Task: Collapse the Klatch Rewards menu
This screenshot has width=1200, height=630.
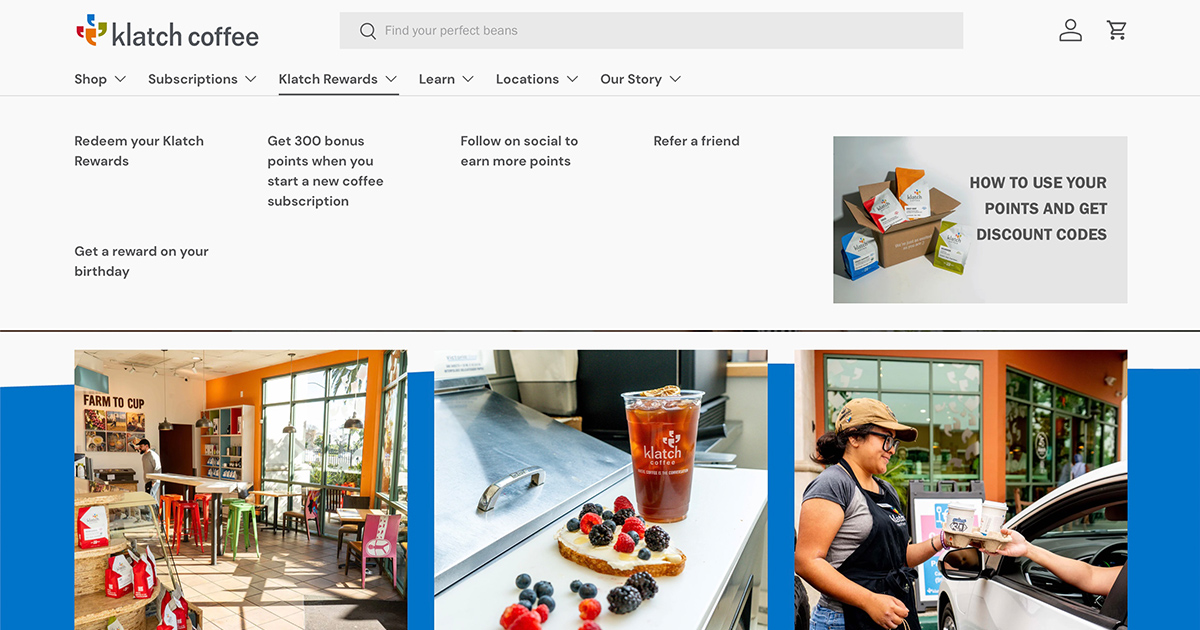Action: [x=338, y=79]
